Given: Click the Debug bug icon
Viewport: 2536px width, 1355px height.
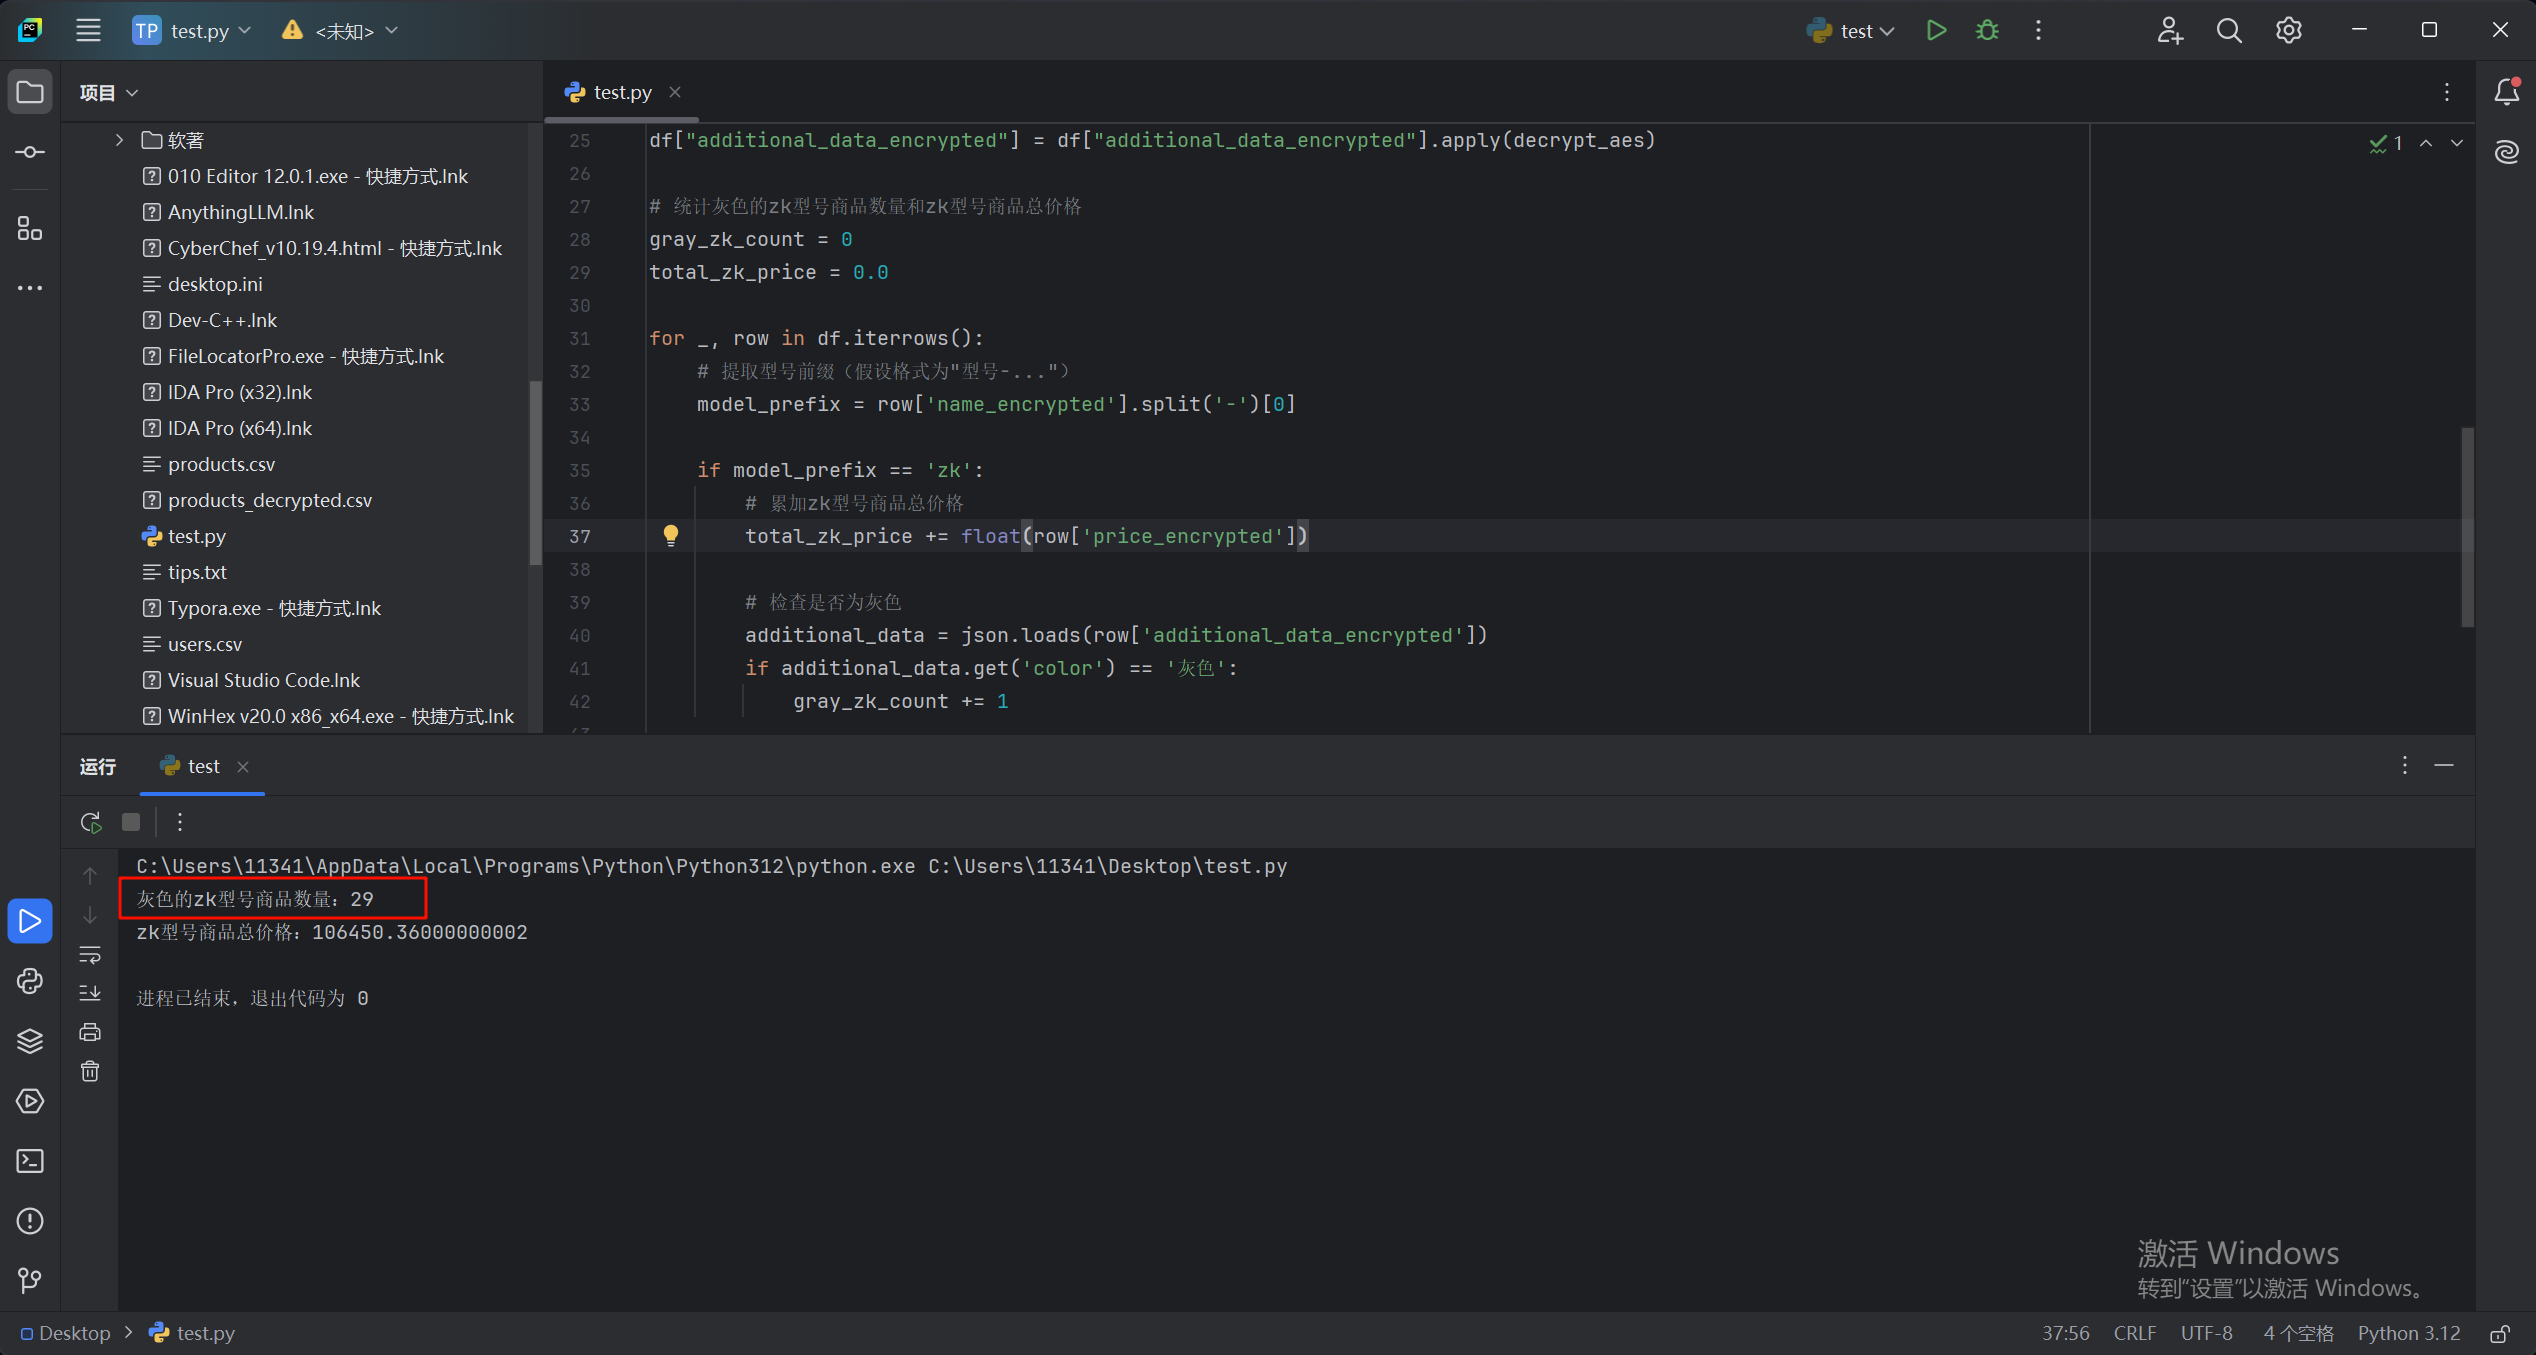Looking at the screenshot, I should tap(1987, 30).
